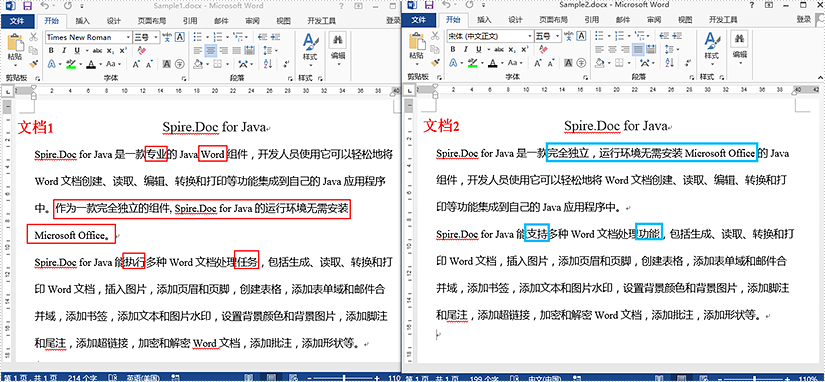
Task: Decrease indent in Sample1 window
Action: (262, 37)
